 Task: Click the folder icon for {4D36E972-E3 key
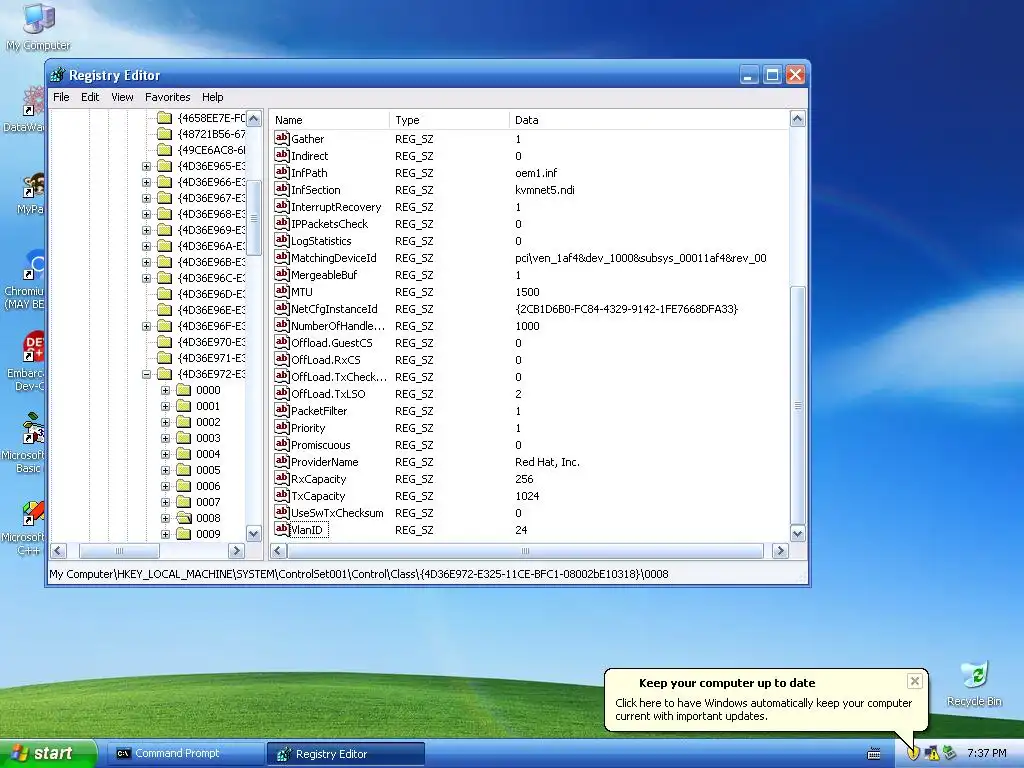[165, 374]
